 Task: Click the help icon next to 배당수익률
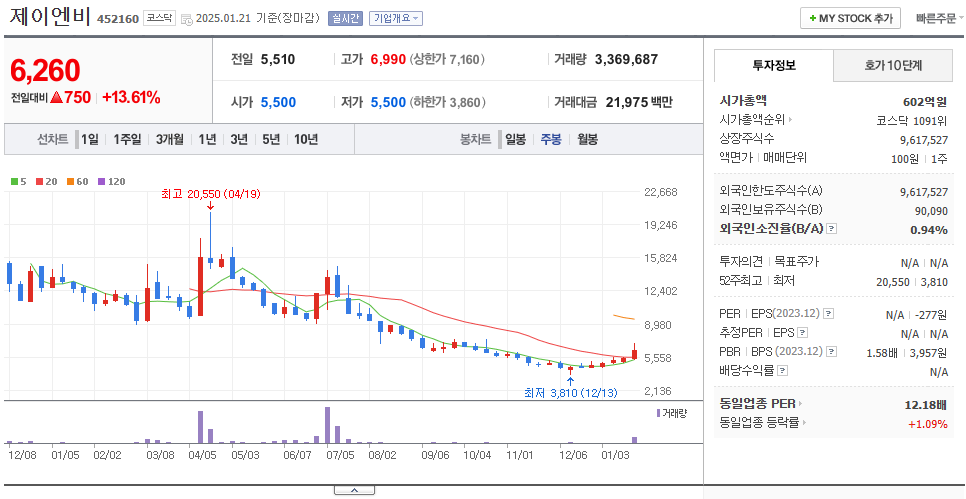(782, 371)
